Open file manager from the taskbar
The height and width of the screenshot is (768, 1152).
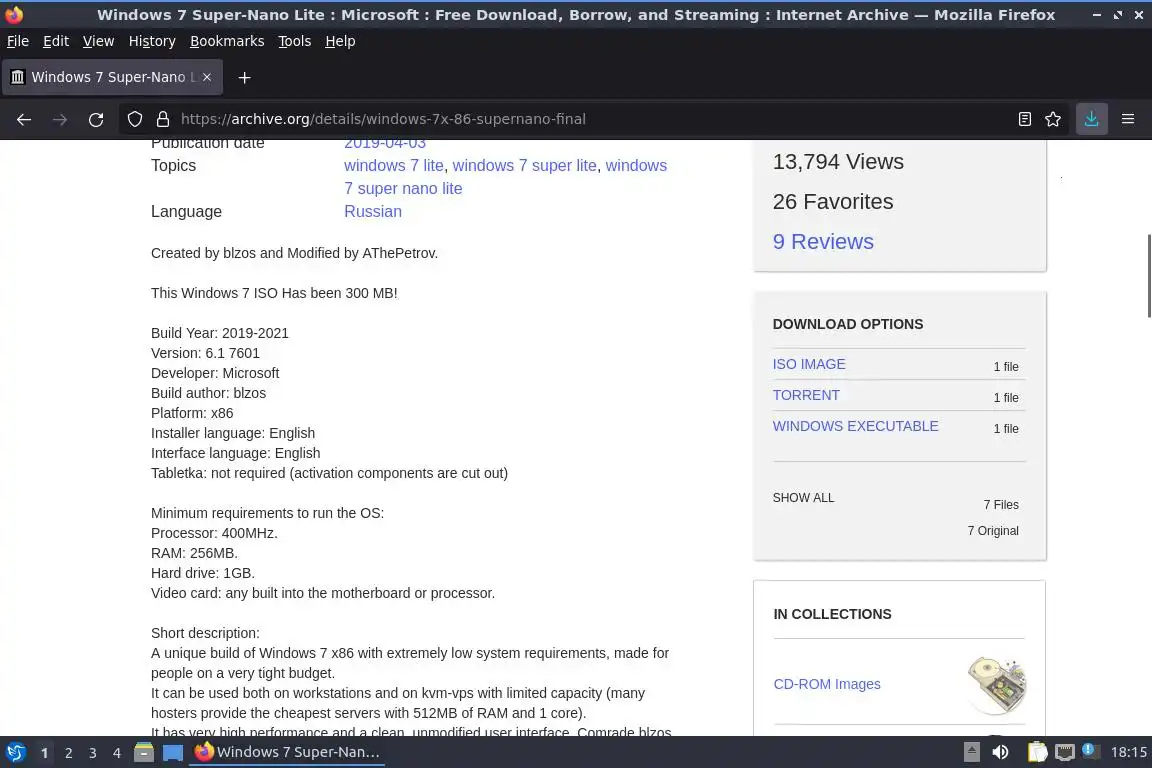coord(144,752)
